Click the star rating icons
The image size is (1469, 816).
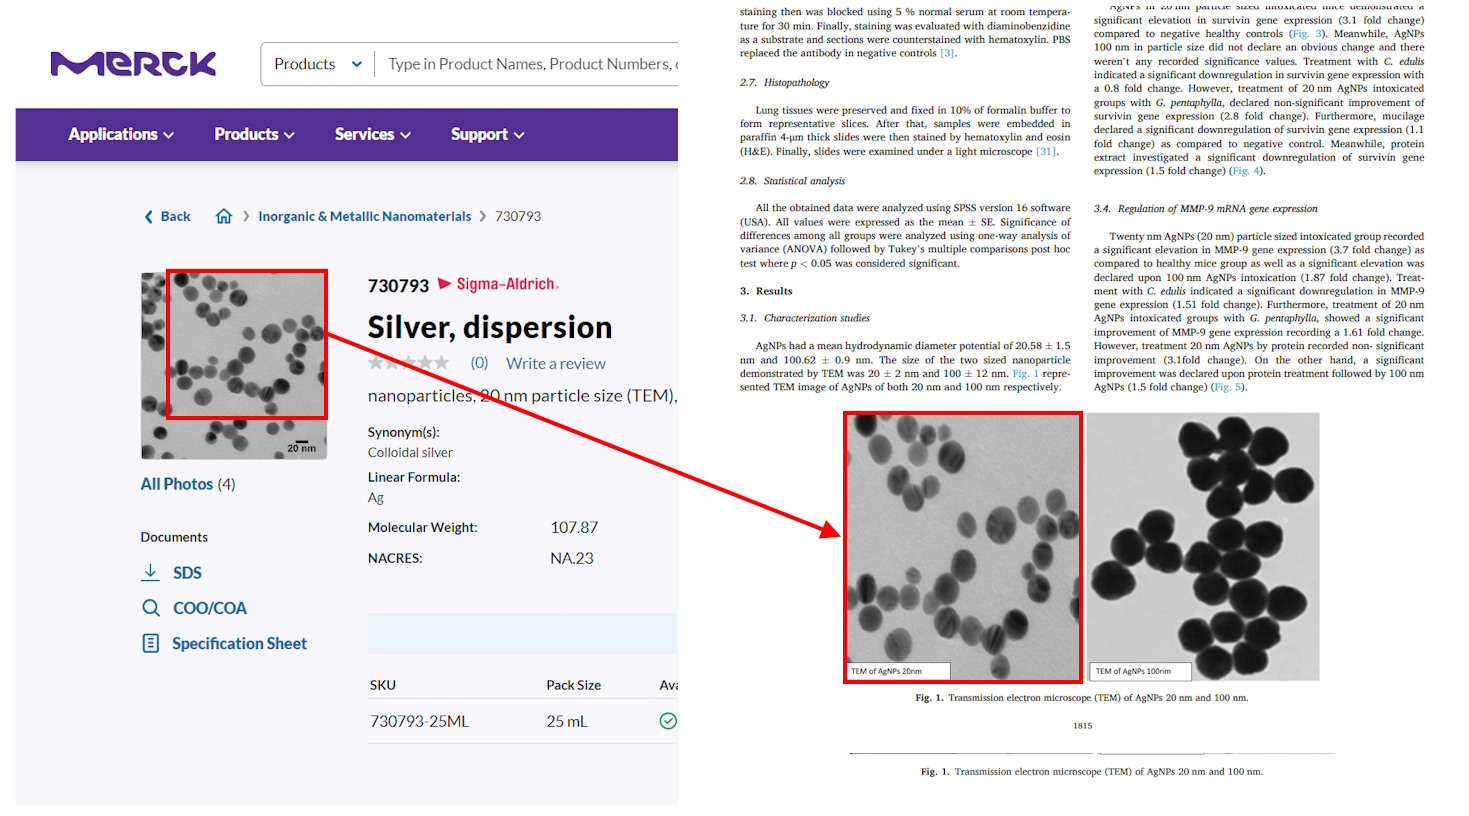click(408, 363)
